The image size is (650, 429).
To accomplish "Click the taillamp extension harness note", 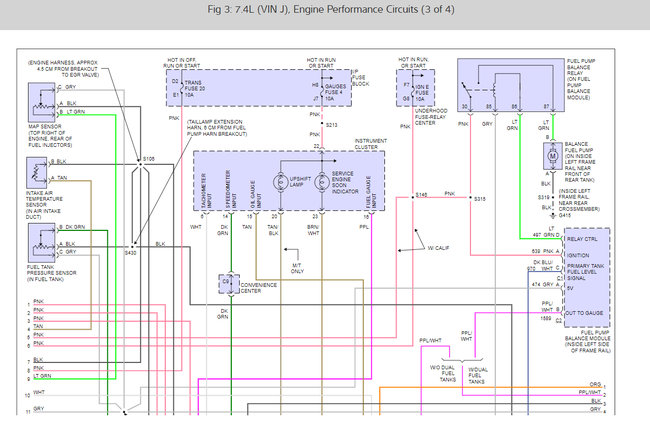I will (x=217, y=128).
